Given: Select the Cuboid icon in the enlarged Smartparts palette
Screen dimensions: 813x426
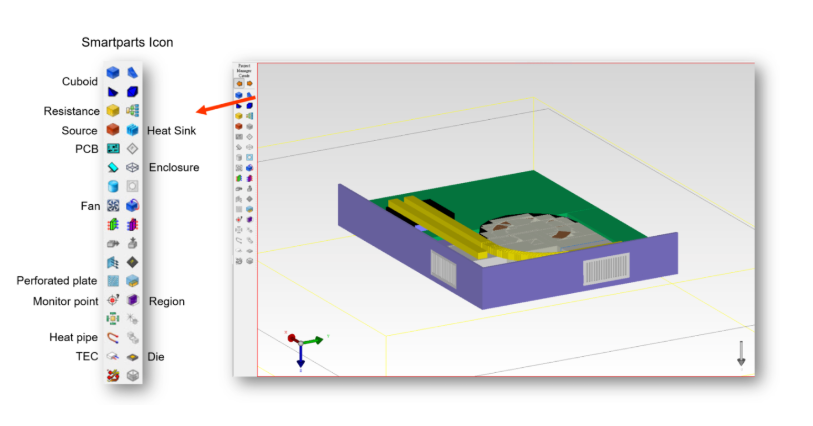Looking at the screenshot, I should click(x=113, y=73).
